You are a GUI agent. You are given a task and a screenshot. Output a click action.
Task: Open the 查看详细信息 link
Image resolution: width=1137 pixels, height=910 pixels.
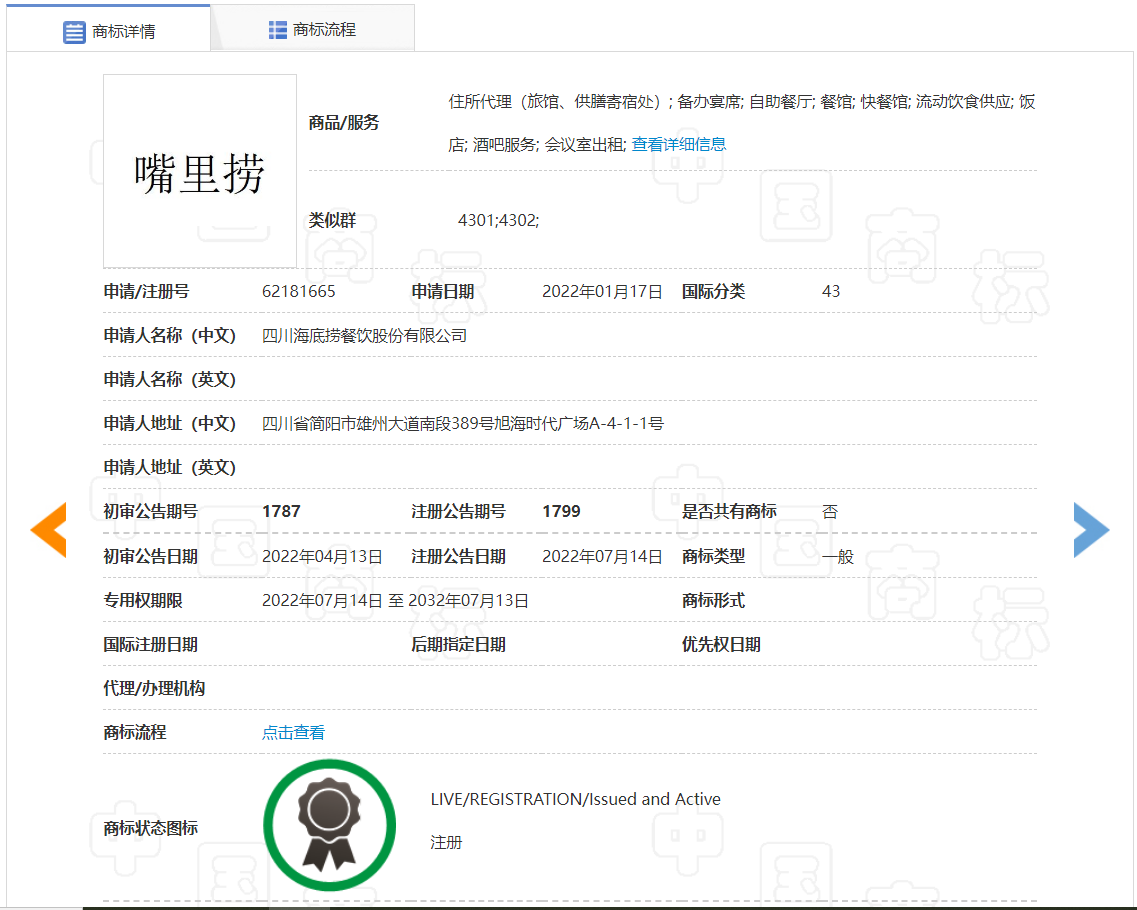[679, 144]
